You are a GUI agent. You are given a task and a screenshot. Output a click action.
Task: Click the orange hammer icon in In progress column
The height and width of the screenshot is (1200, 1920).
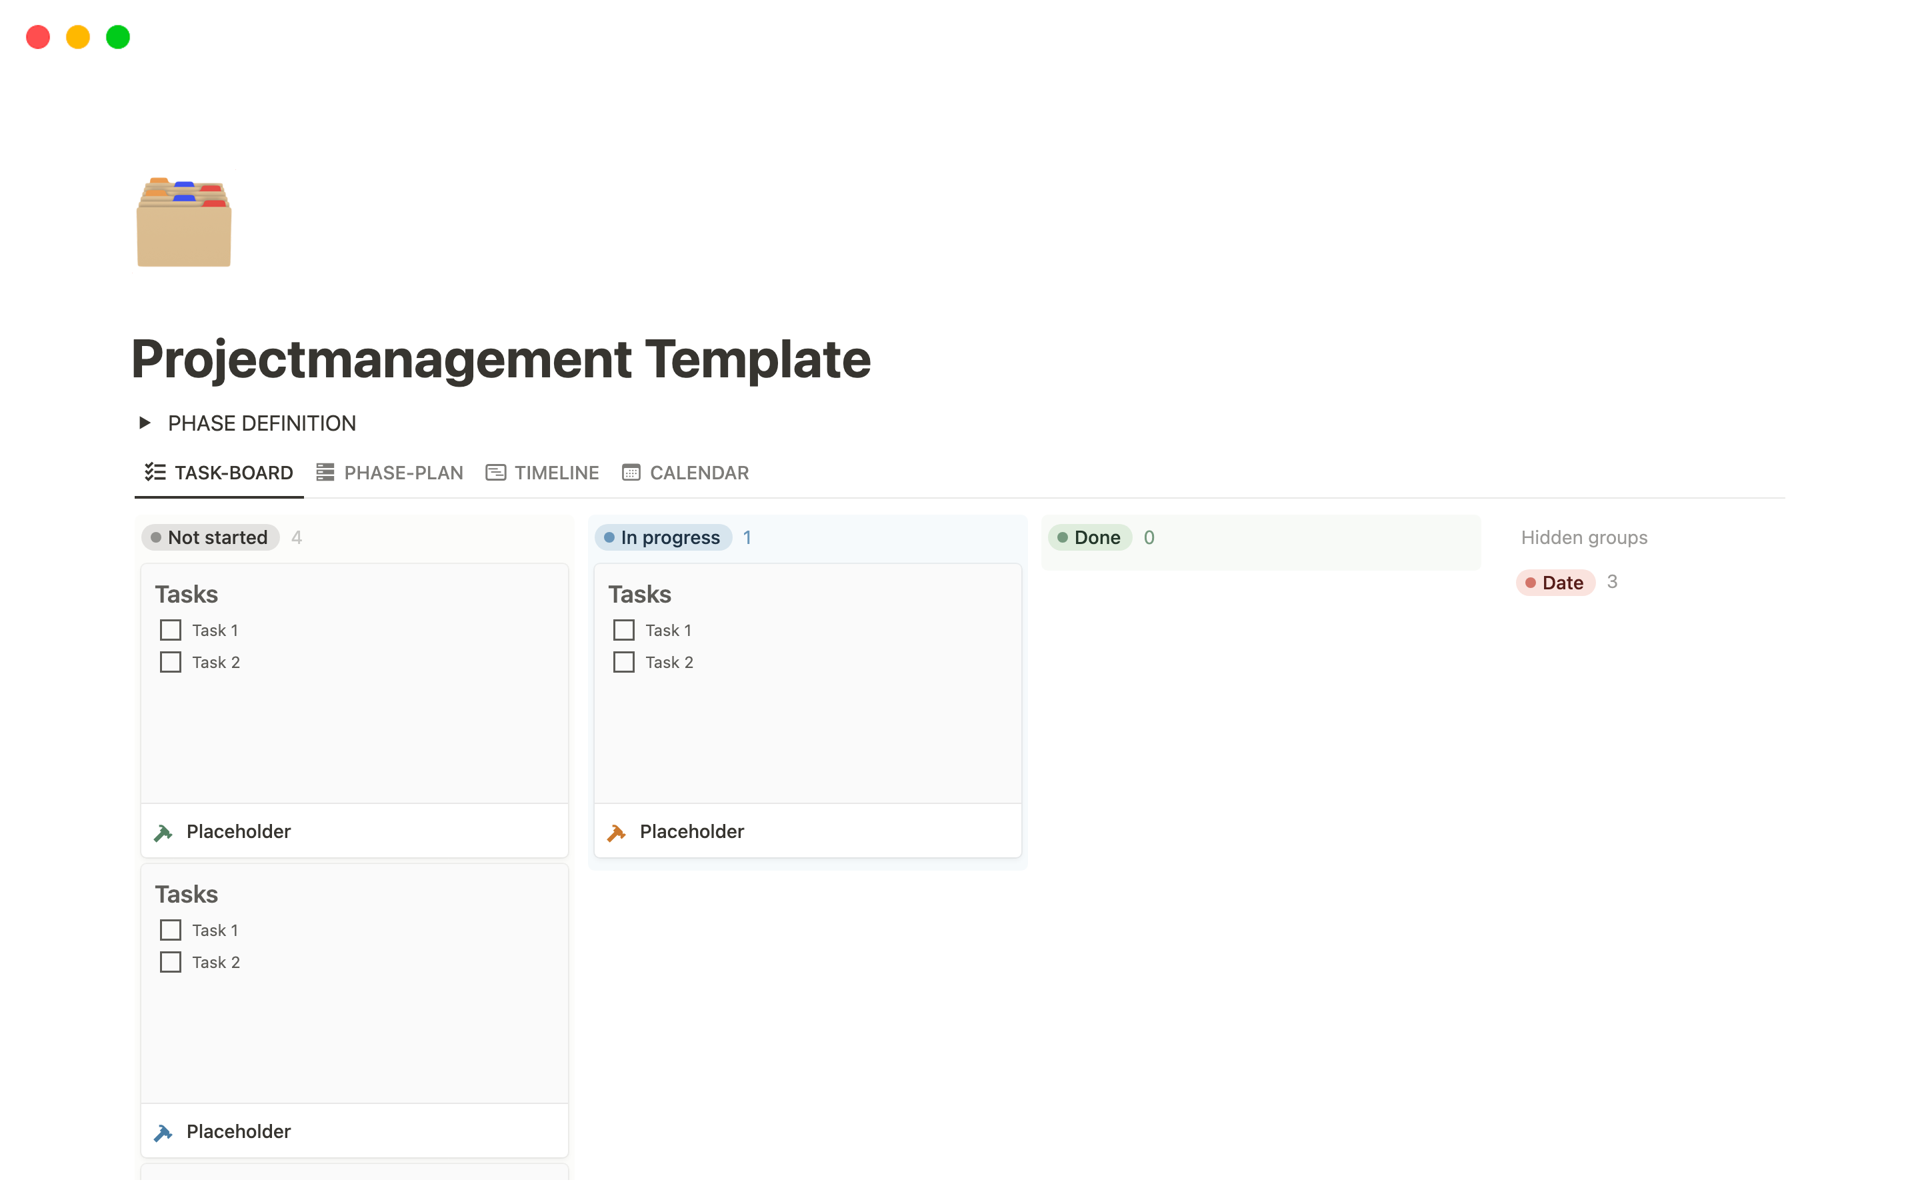(617, 832)
